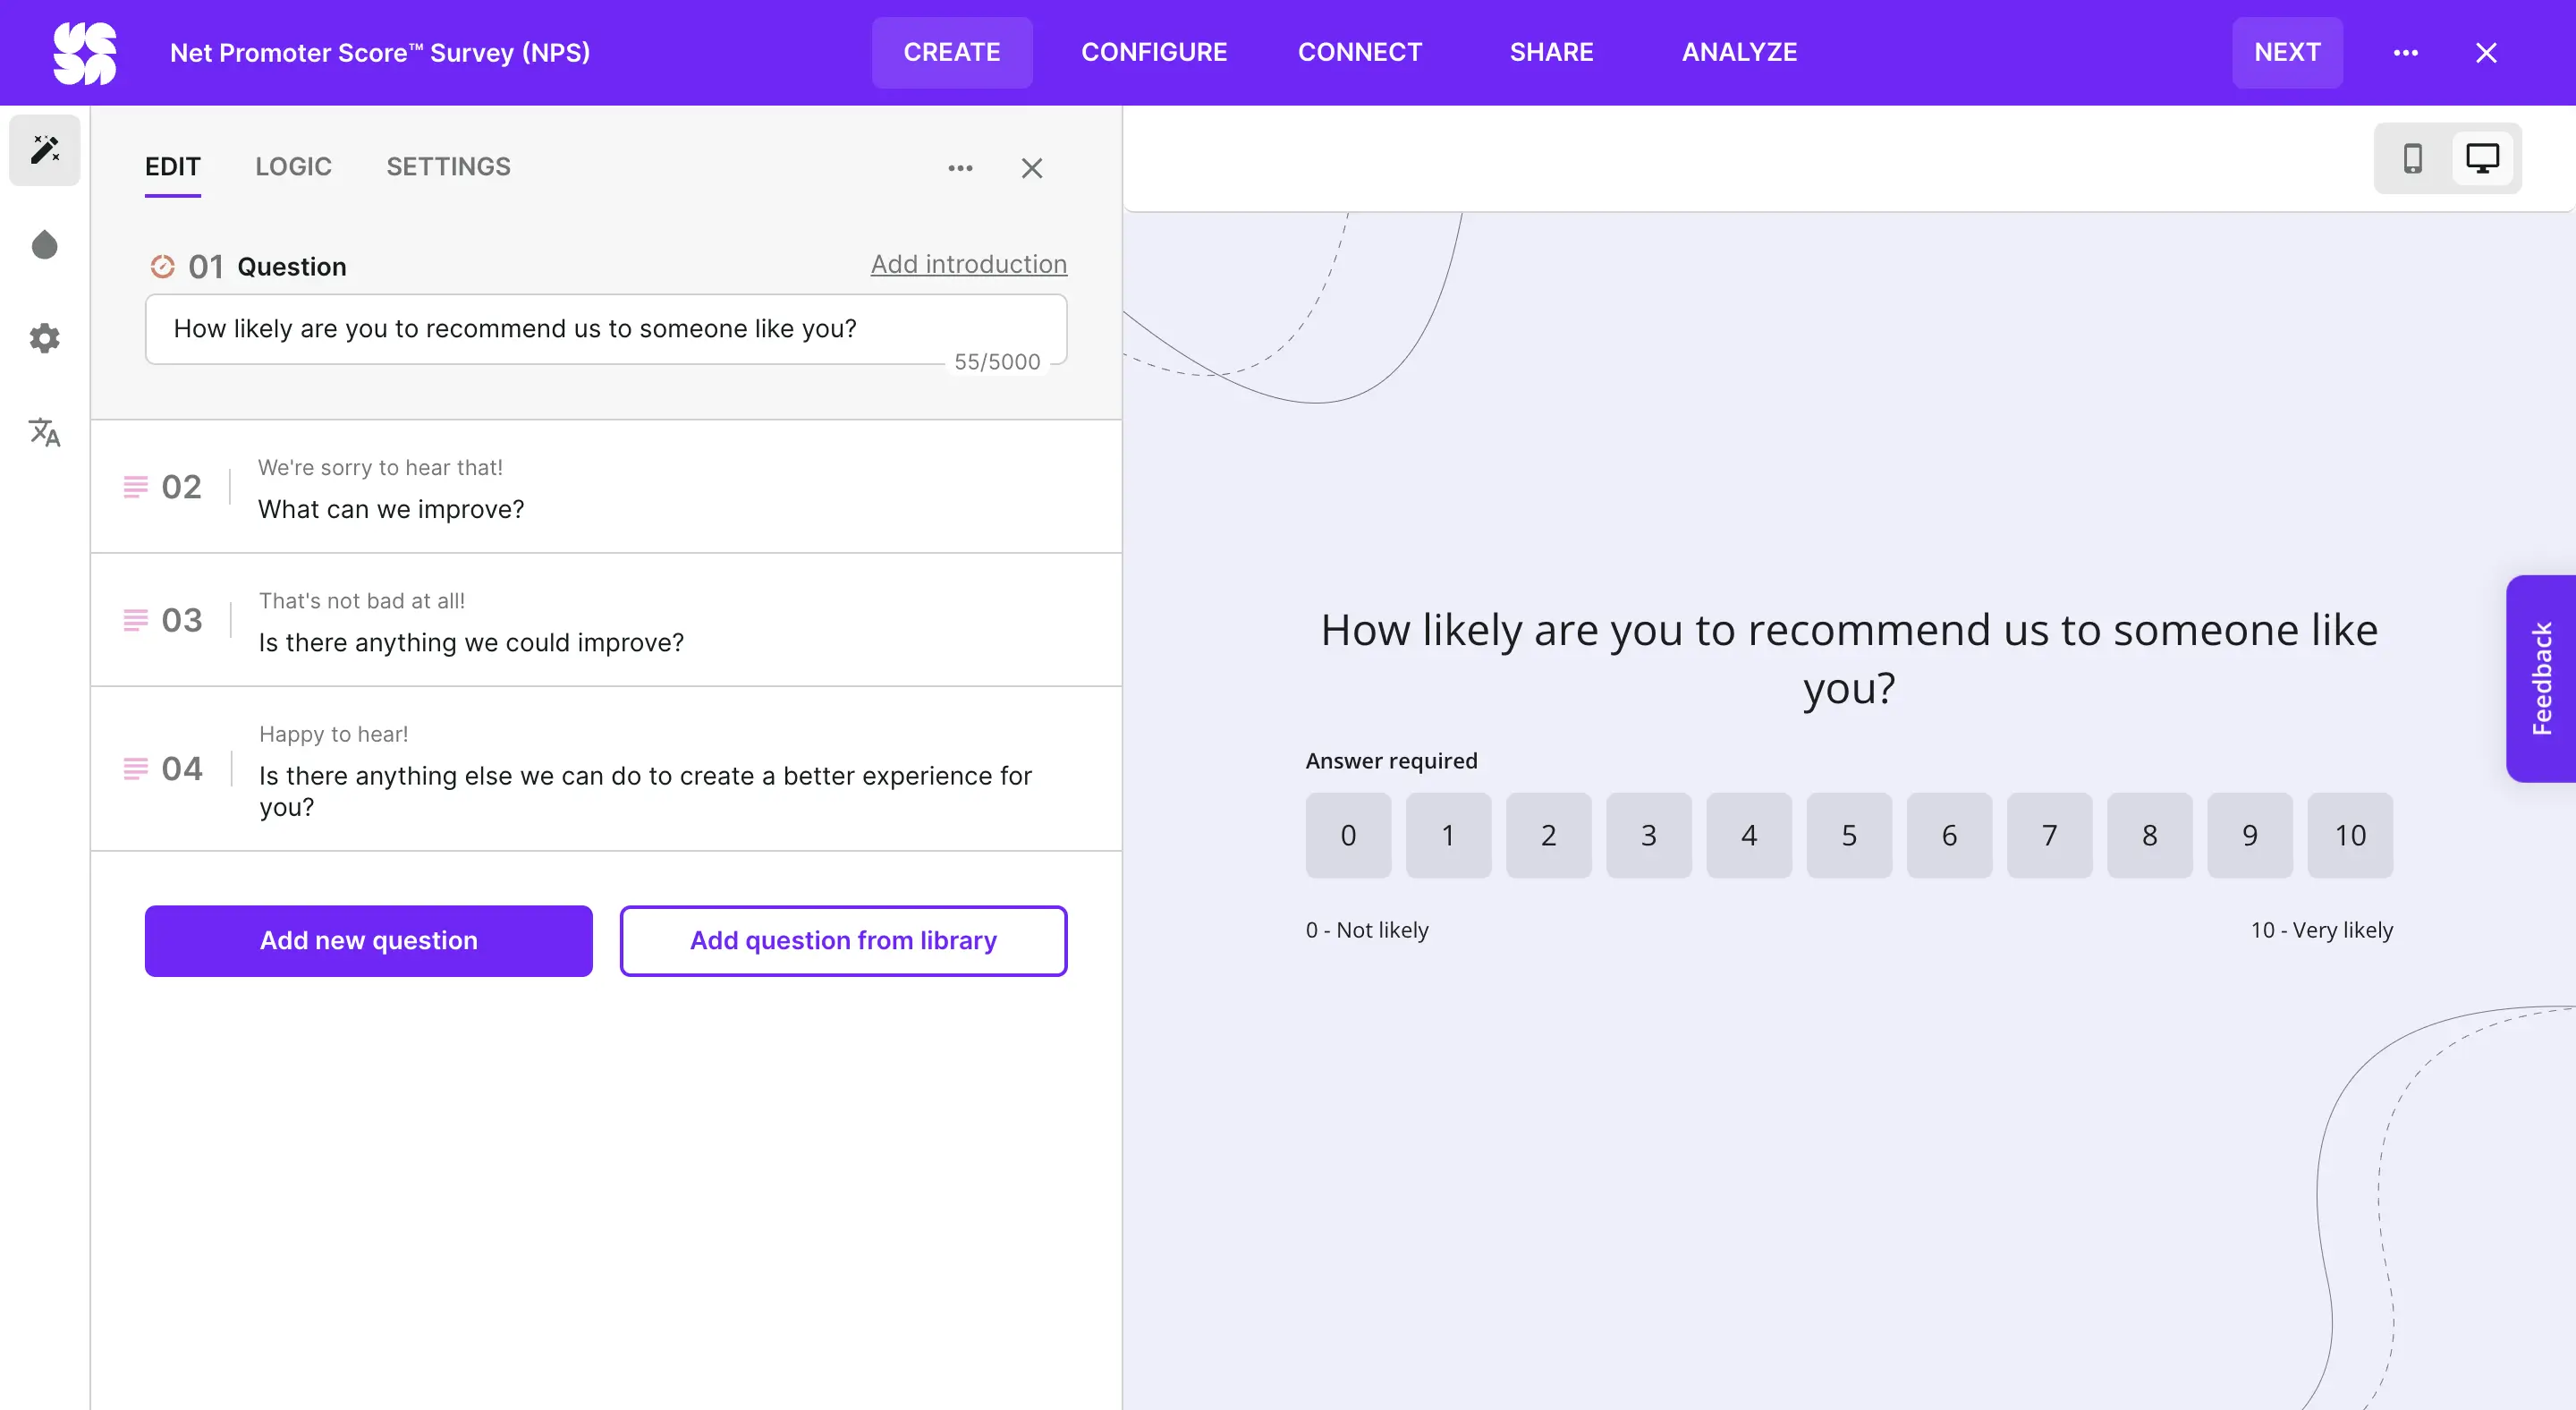Viewport: 2576px width, 1410px height.
Task: Click the magic wand editor icon in sidebar
Action: tap(44, 150)
